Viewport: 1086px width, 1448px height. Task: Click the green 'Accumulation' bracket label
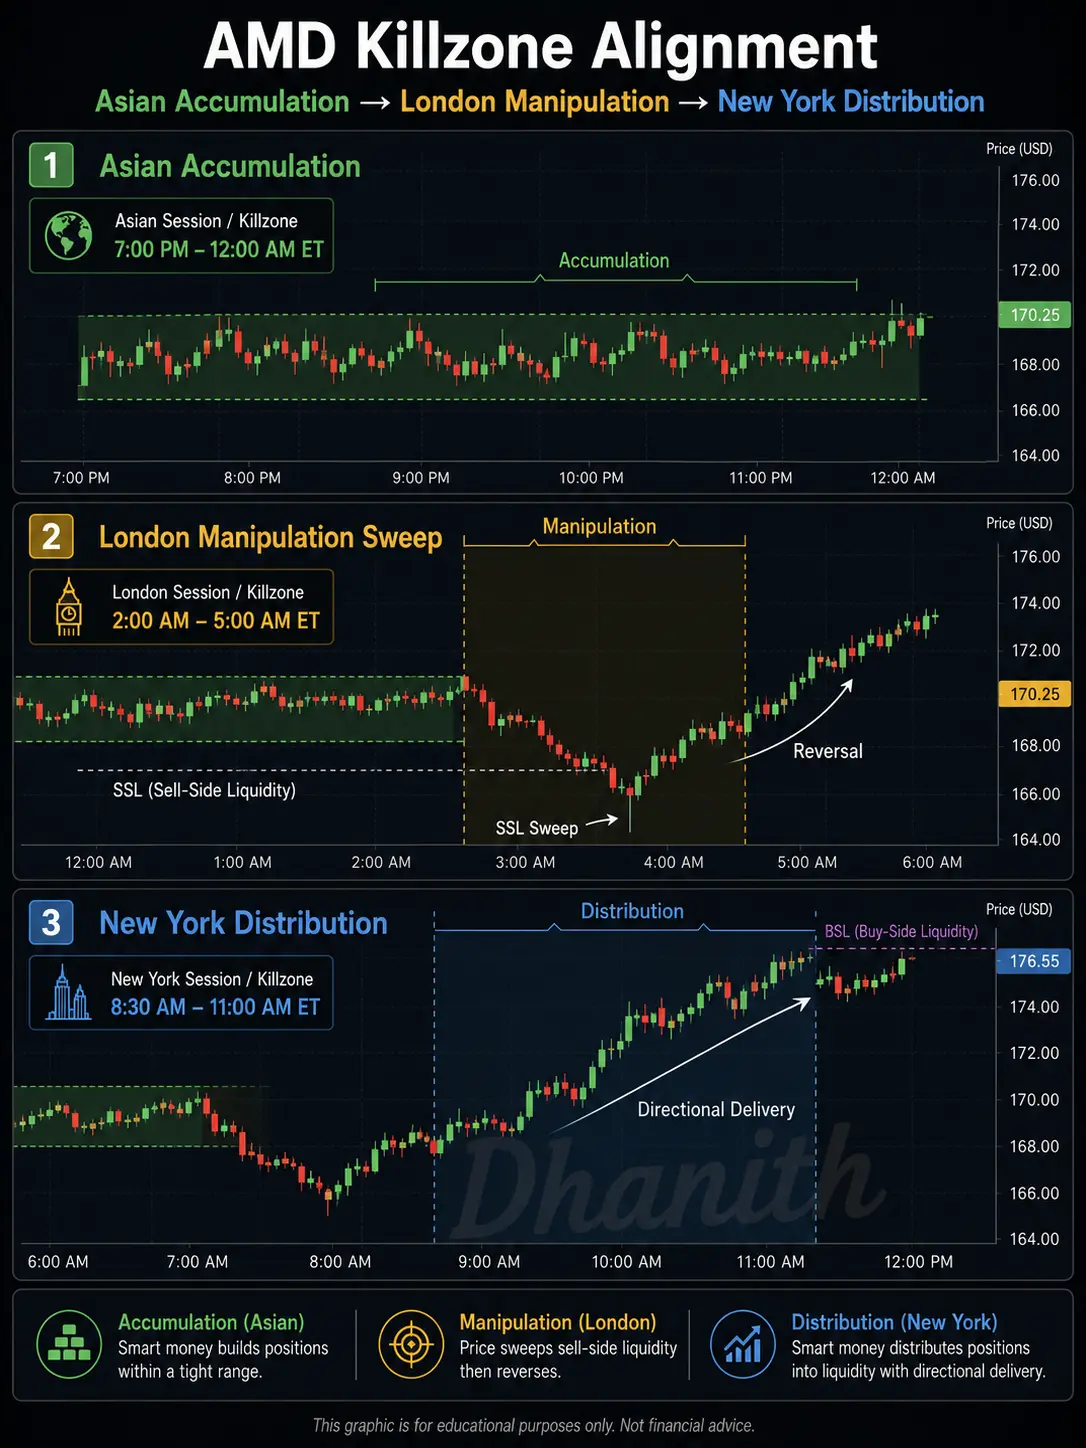click(614, 260)
